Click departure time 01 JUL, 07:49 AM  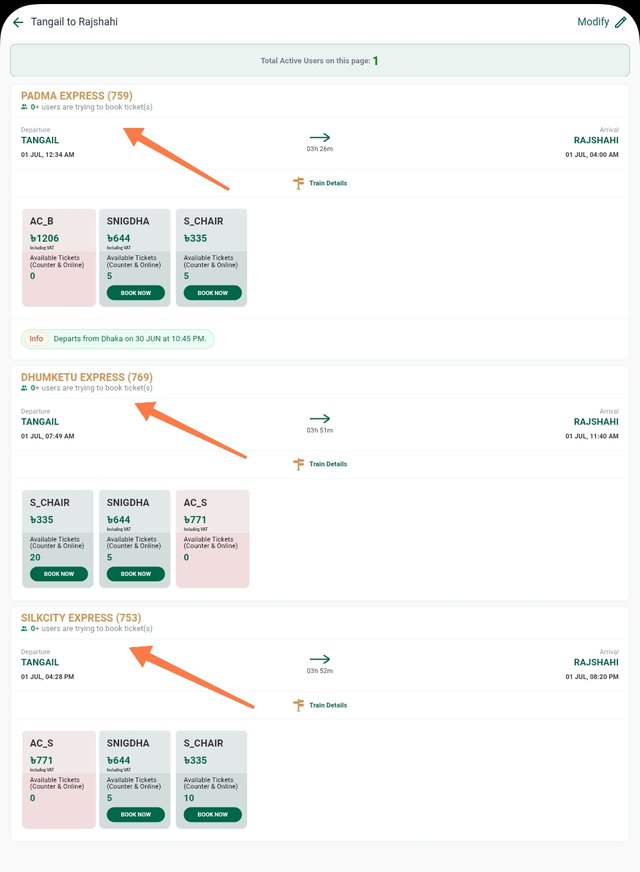48,436
